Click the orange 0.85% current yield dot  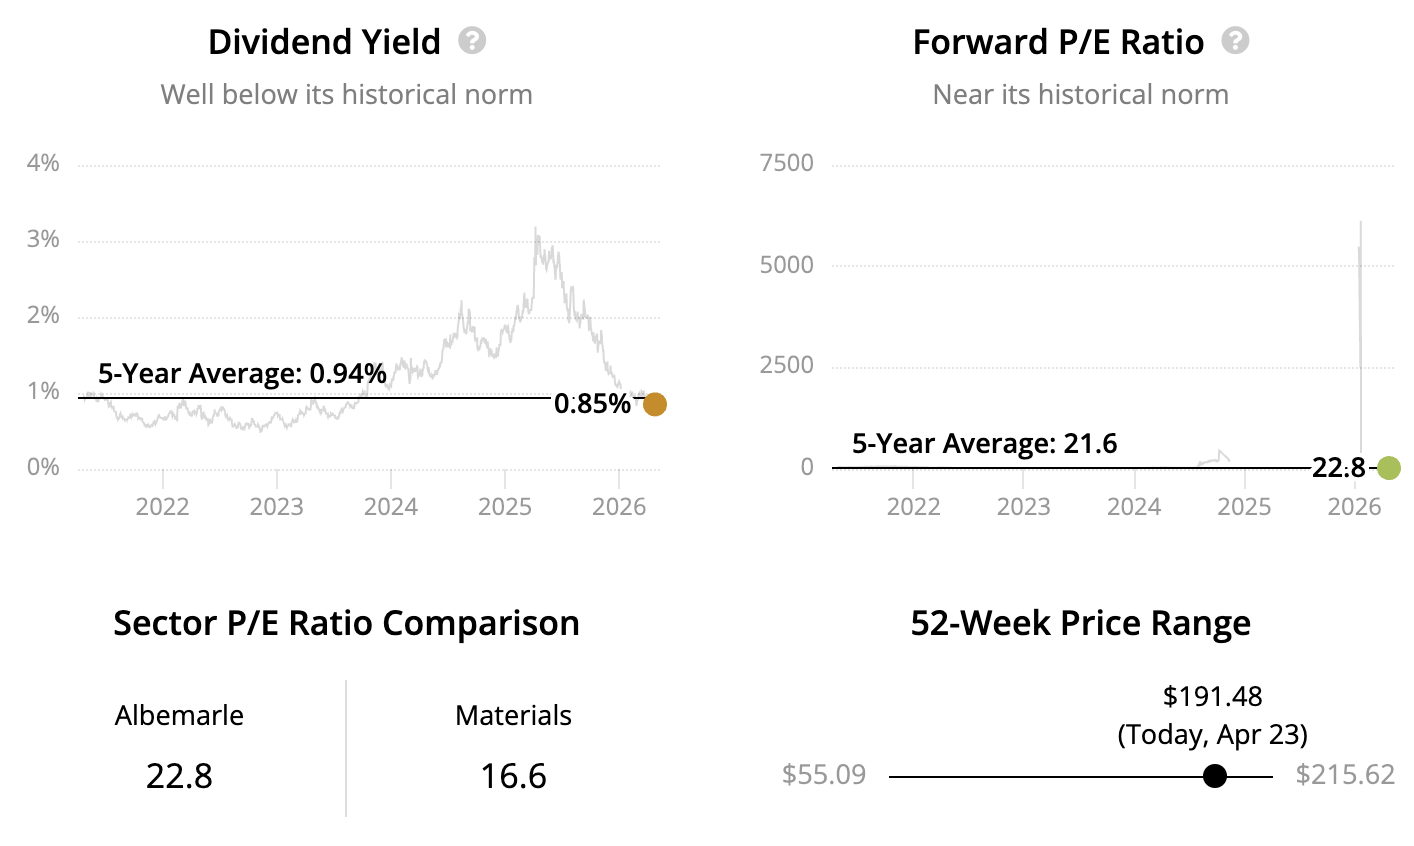(654, 404)
